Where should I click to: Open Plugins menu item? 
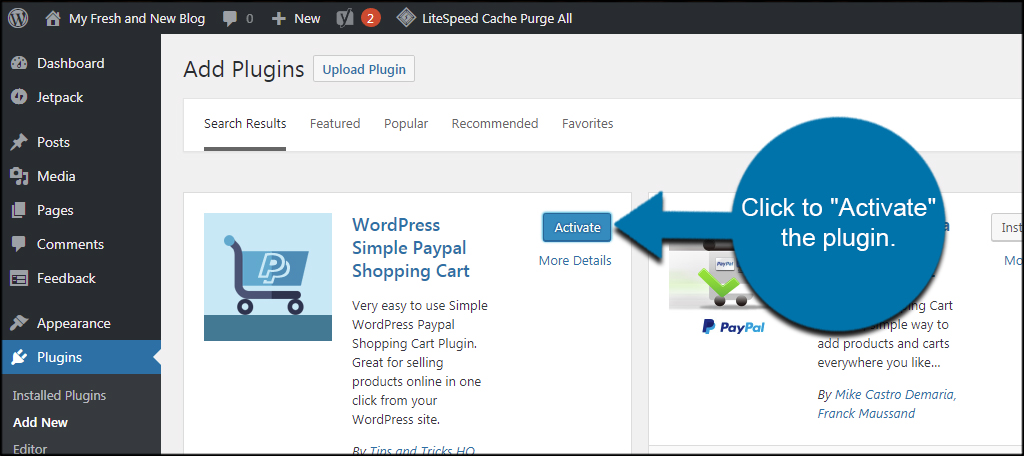(x=59, y=357)
